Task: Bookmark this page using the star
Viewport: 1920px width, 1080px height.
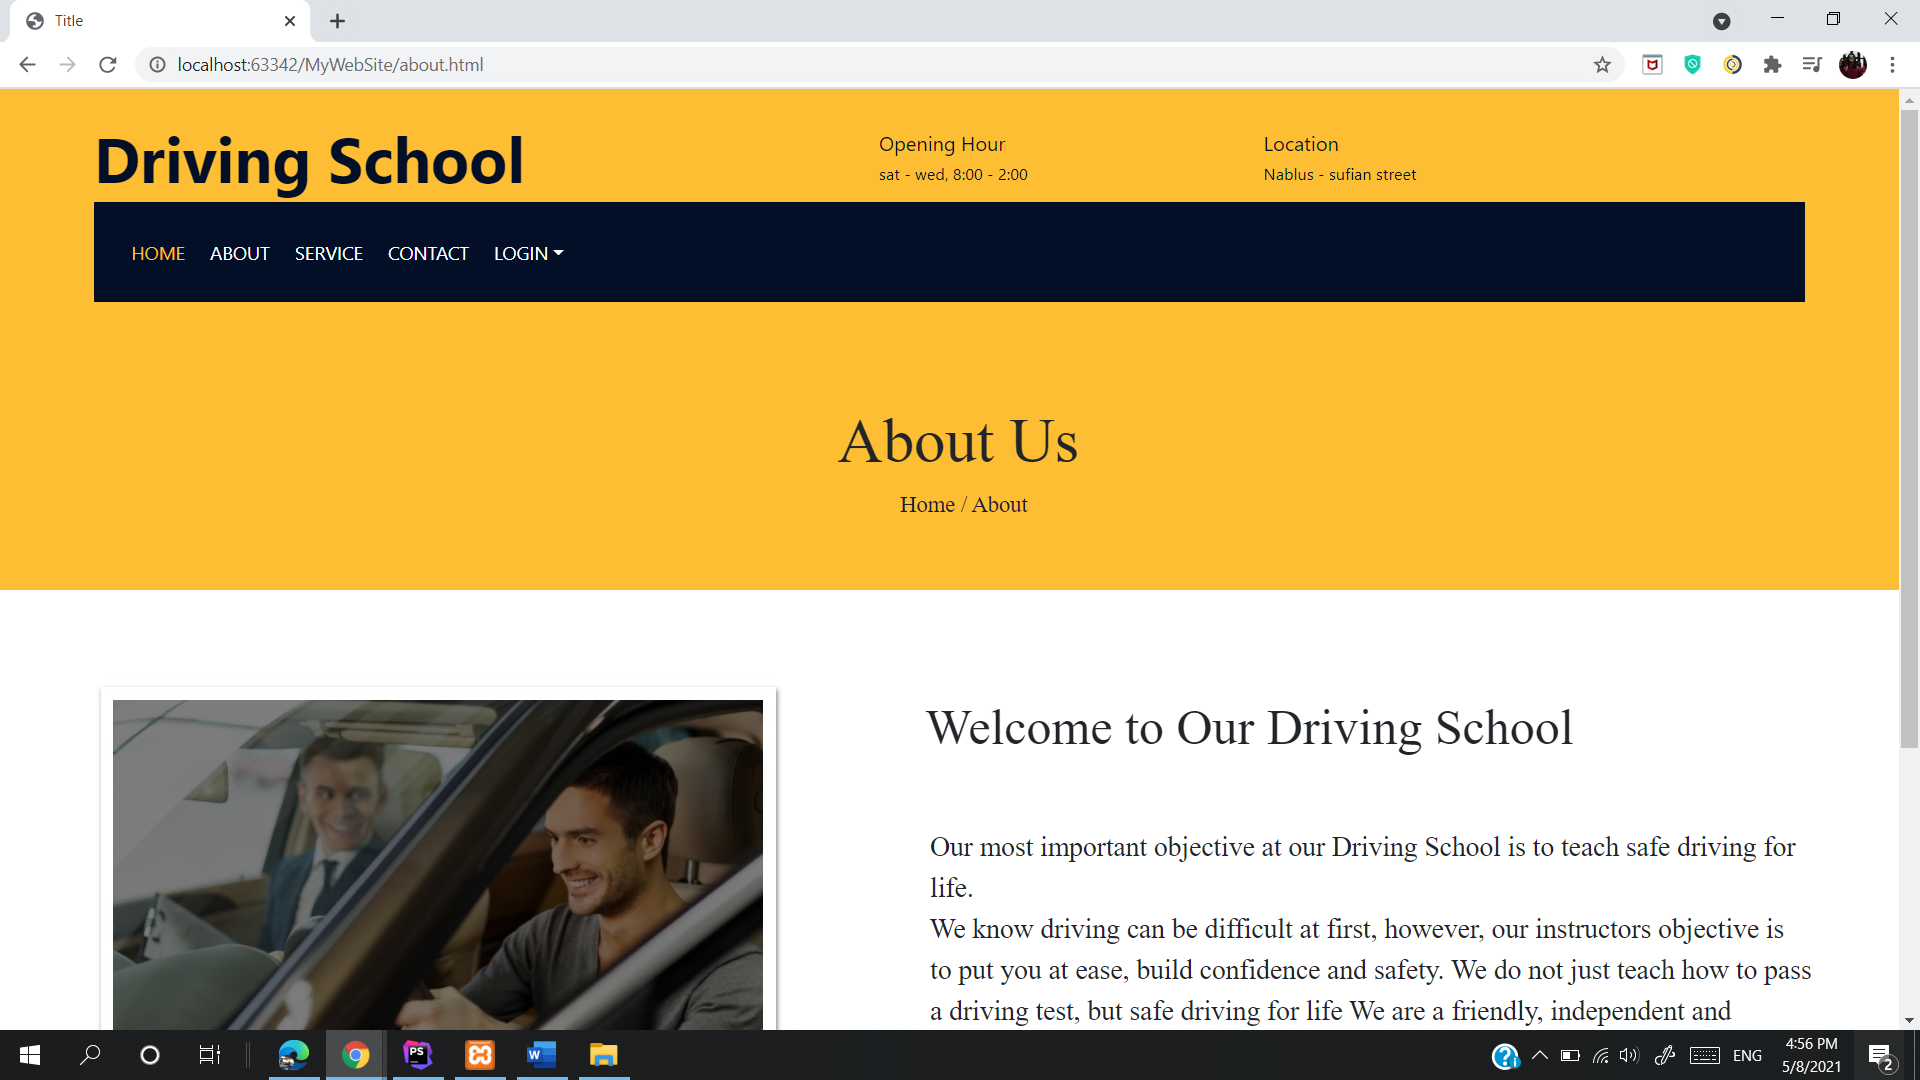Action: [x=1603, y=64]
